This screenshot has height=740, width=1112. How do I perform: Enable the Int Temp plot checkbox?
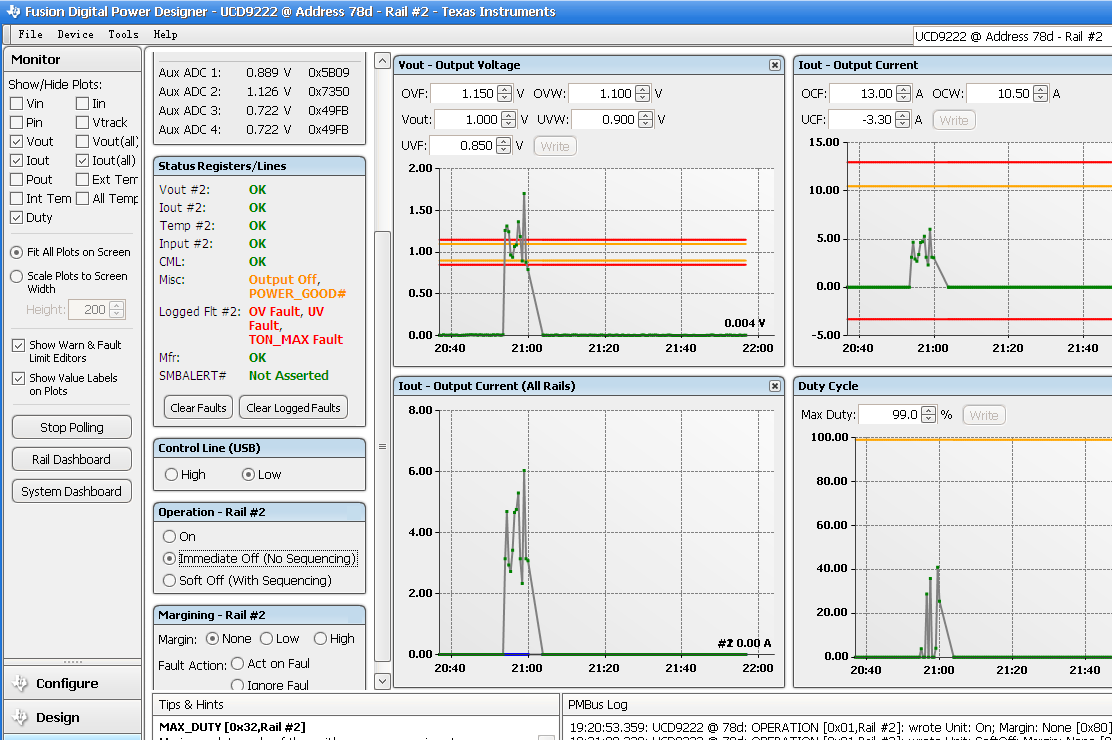click(16, 199)
